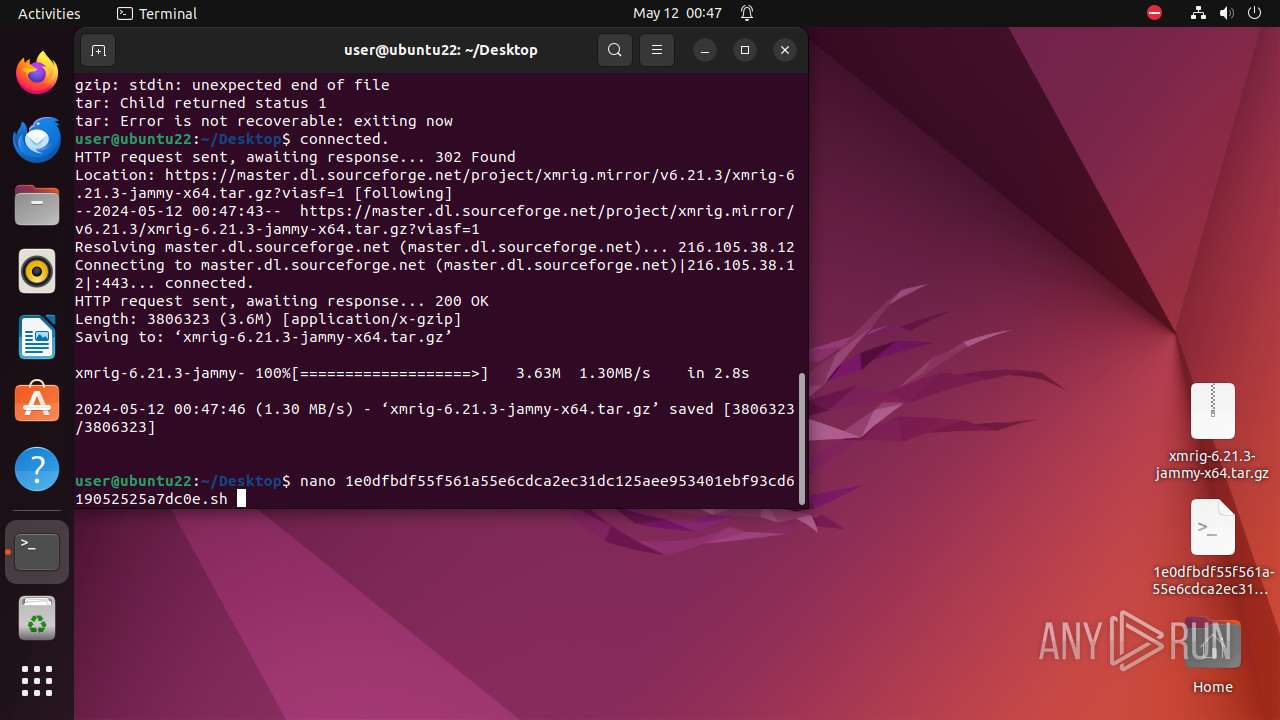Click 'Resolving master.dl.sourceforge.net' line
The height and width of the screenshot is (720, 1280).
pos(435,247)
